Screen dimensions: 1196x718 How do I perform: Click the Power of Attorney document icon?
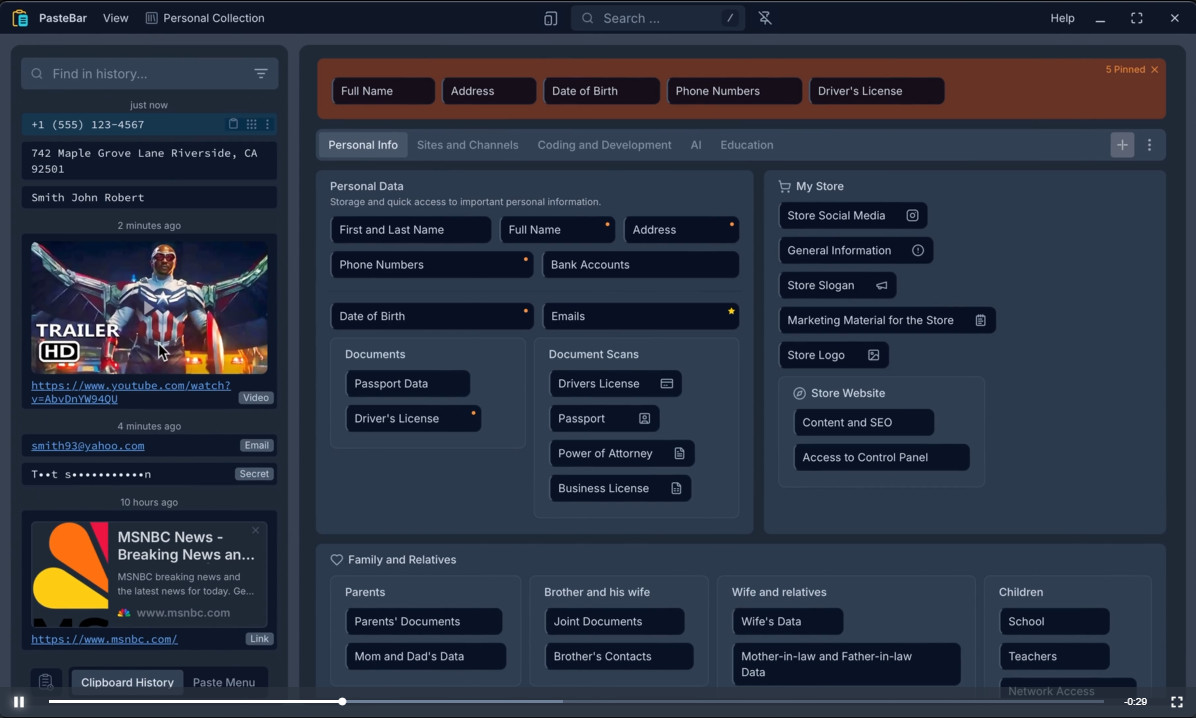pyautogui.click(x=680, y=453)
